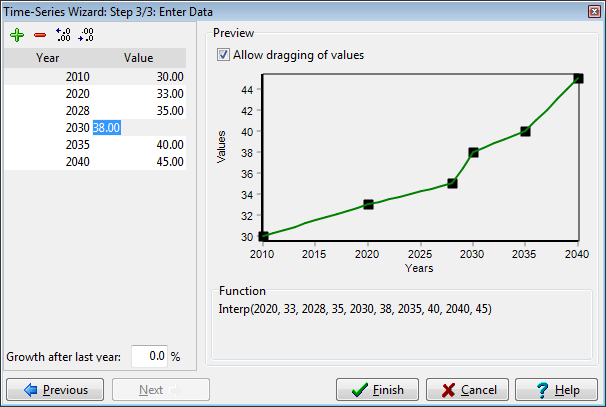Viewport: 606px width, 407px height.
Task: Open Help for the wizard
Action: [x=556, y=390]
